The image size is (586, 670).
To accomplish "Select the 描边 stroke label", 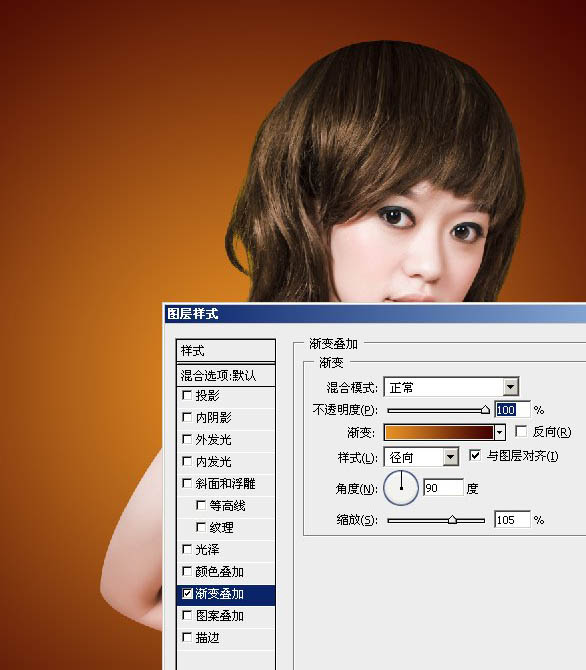I will point(207,638).
